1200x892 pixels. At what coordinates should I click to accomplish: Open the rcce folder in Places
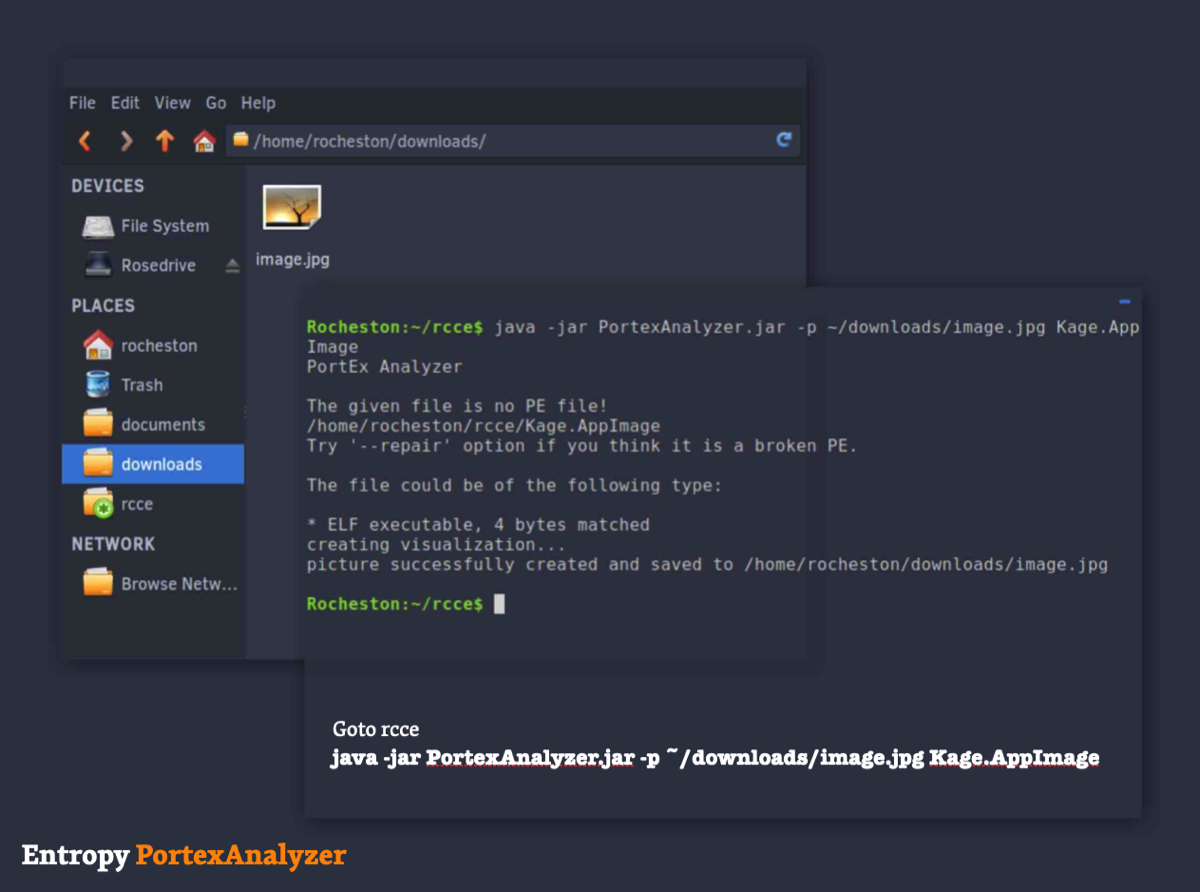click(136, 504)
